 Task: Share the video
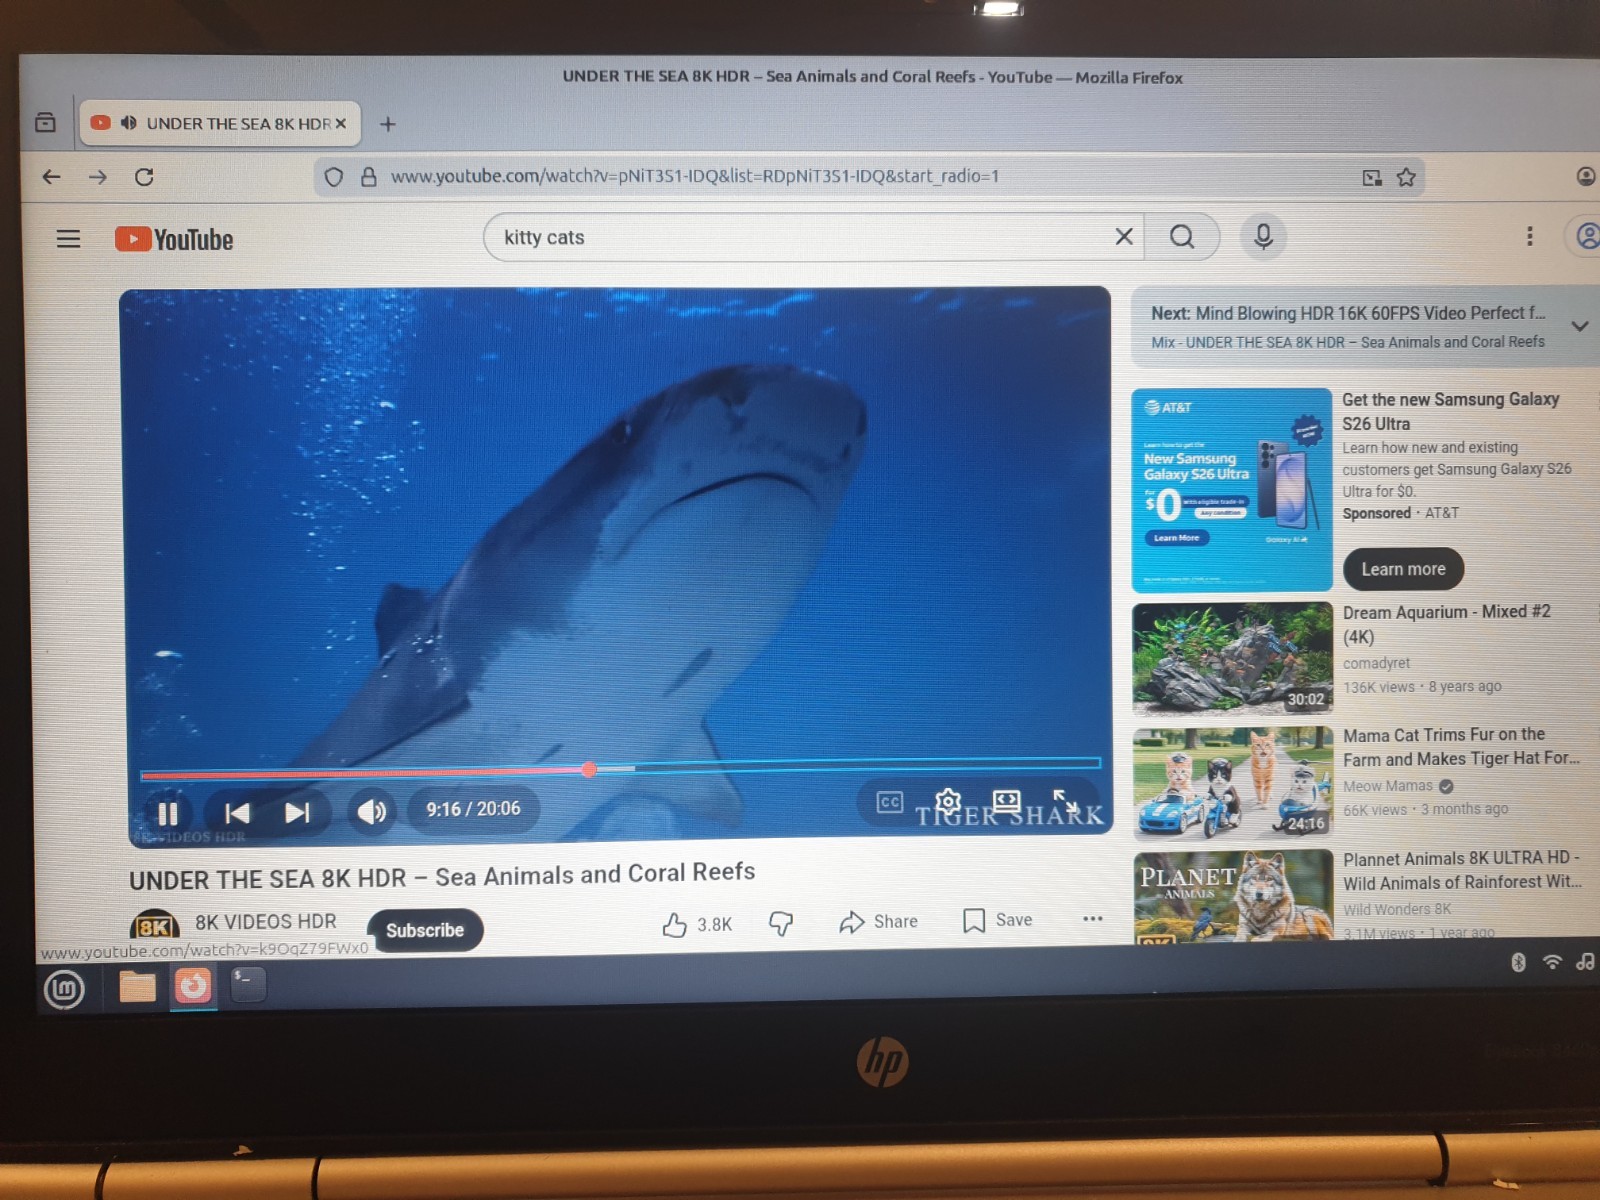coord(878,921)
